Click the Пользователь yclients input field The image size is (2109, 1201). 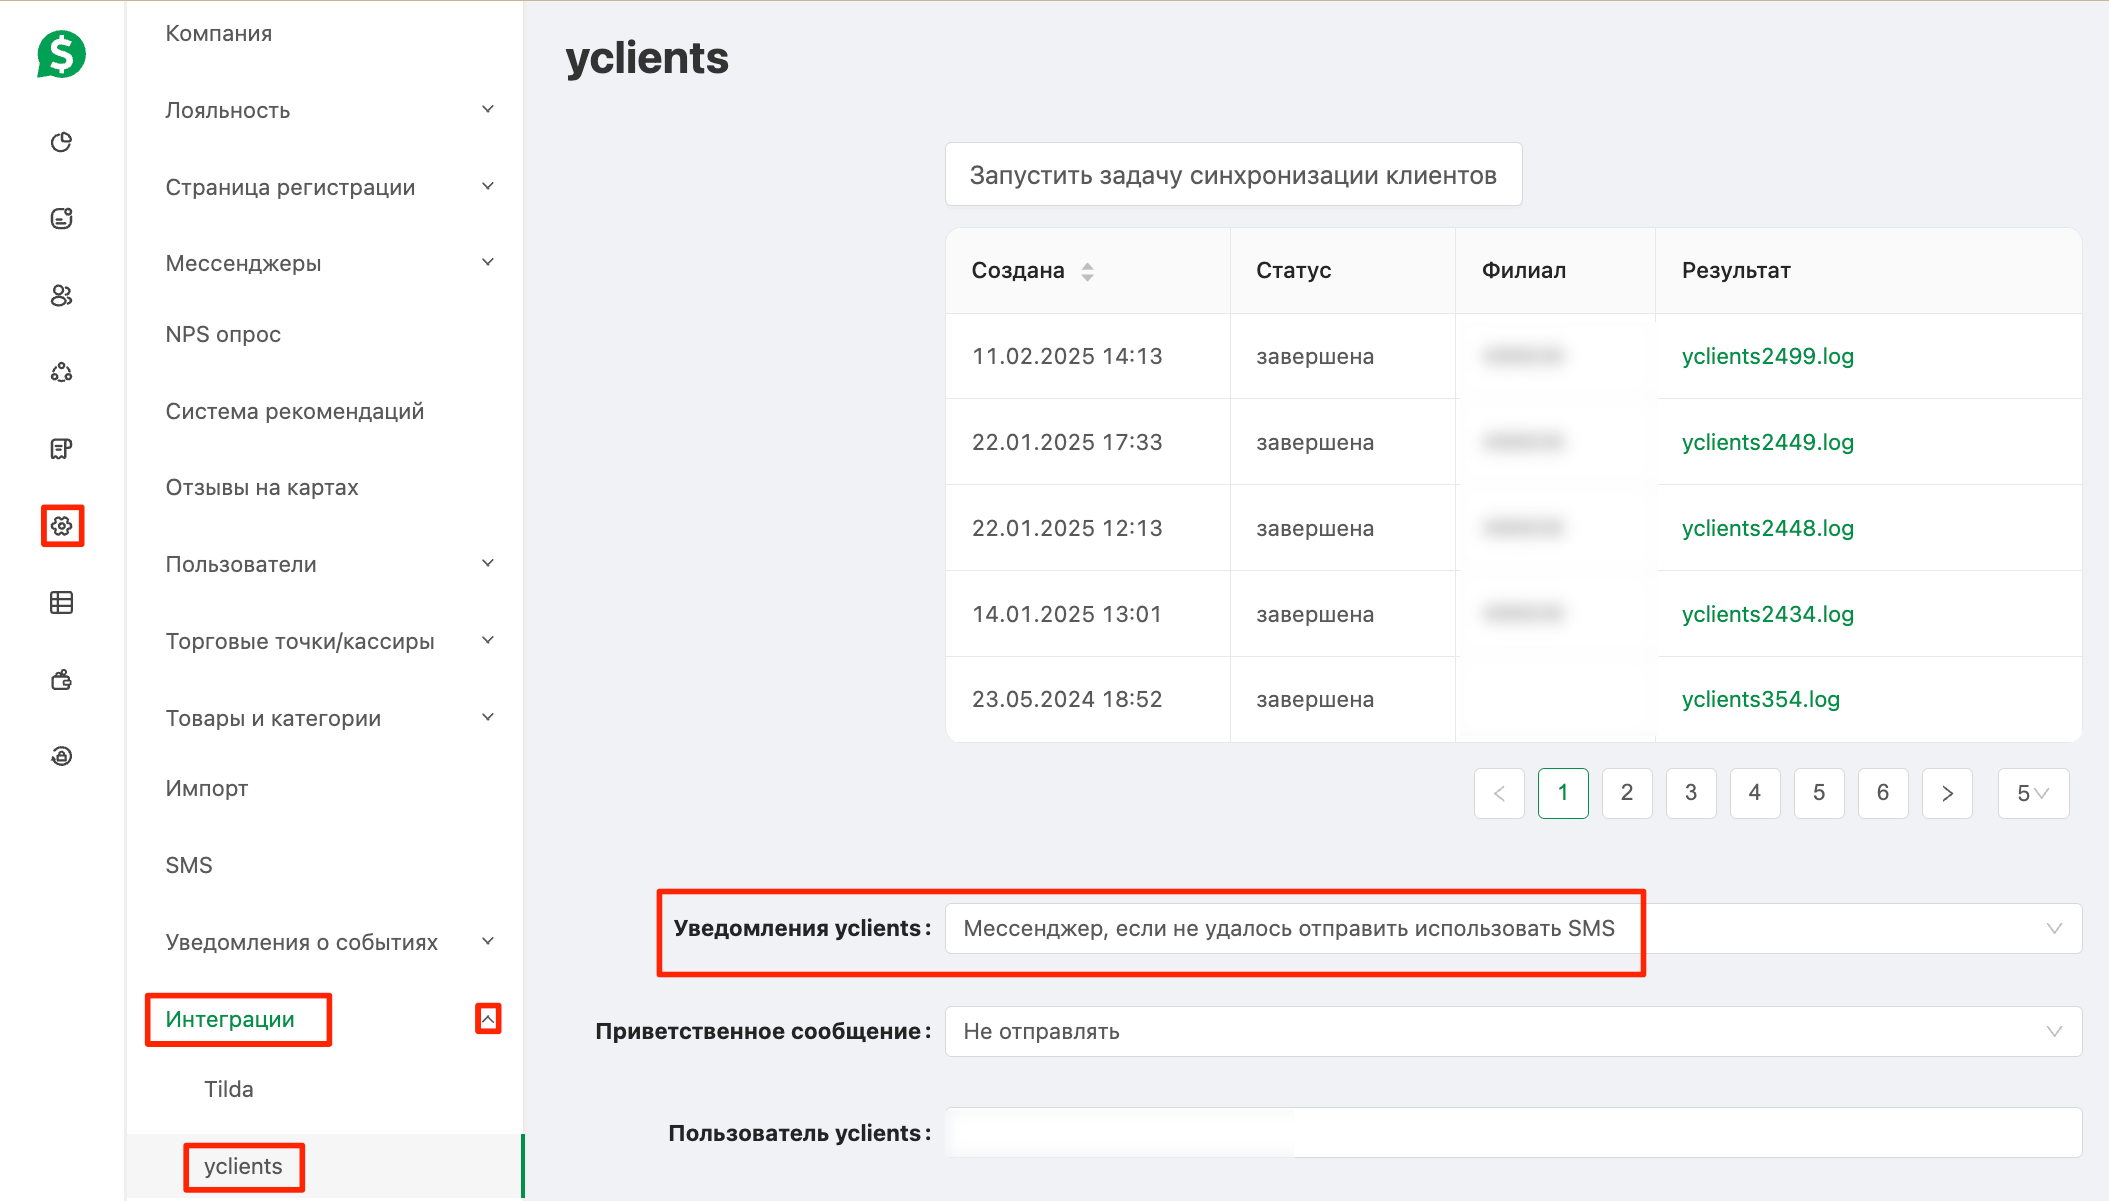tap(1513, 1133)
